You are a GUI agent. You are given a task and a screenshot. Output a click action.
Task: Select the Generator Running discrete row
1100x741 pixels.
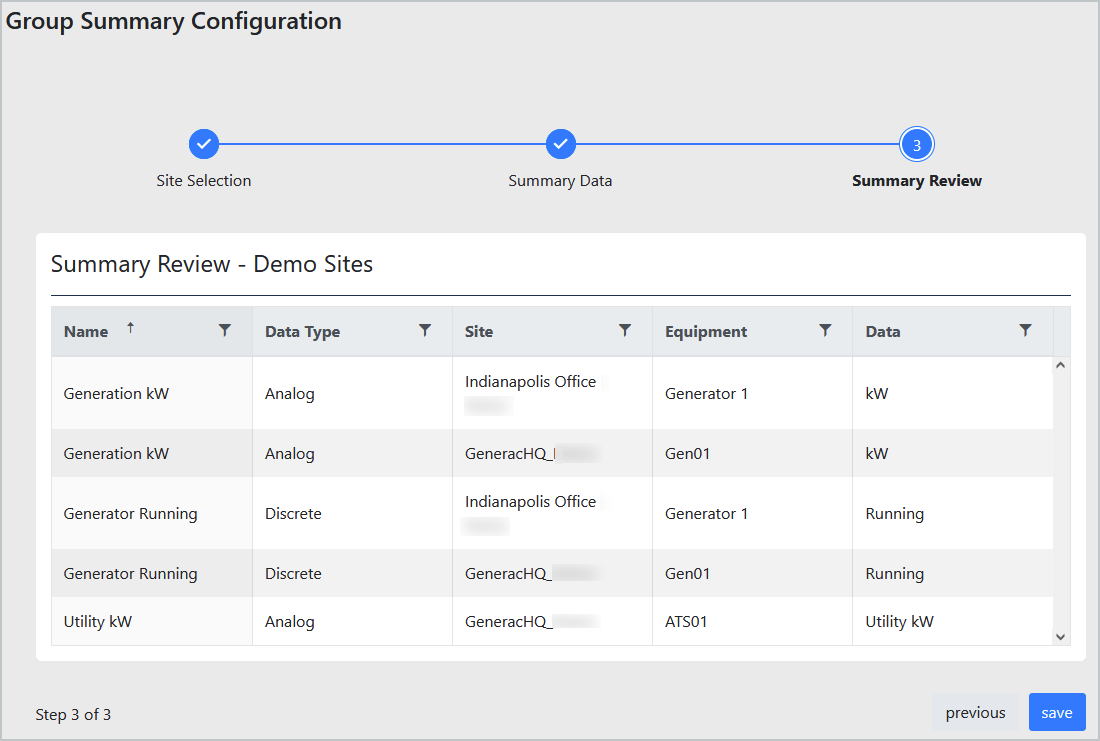(400, 513)
